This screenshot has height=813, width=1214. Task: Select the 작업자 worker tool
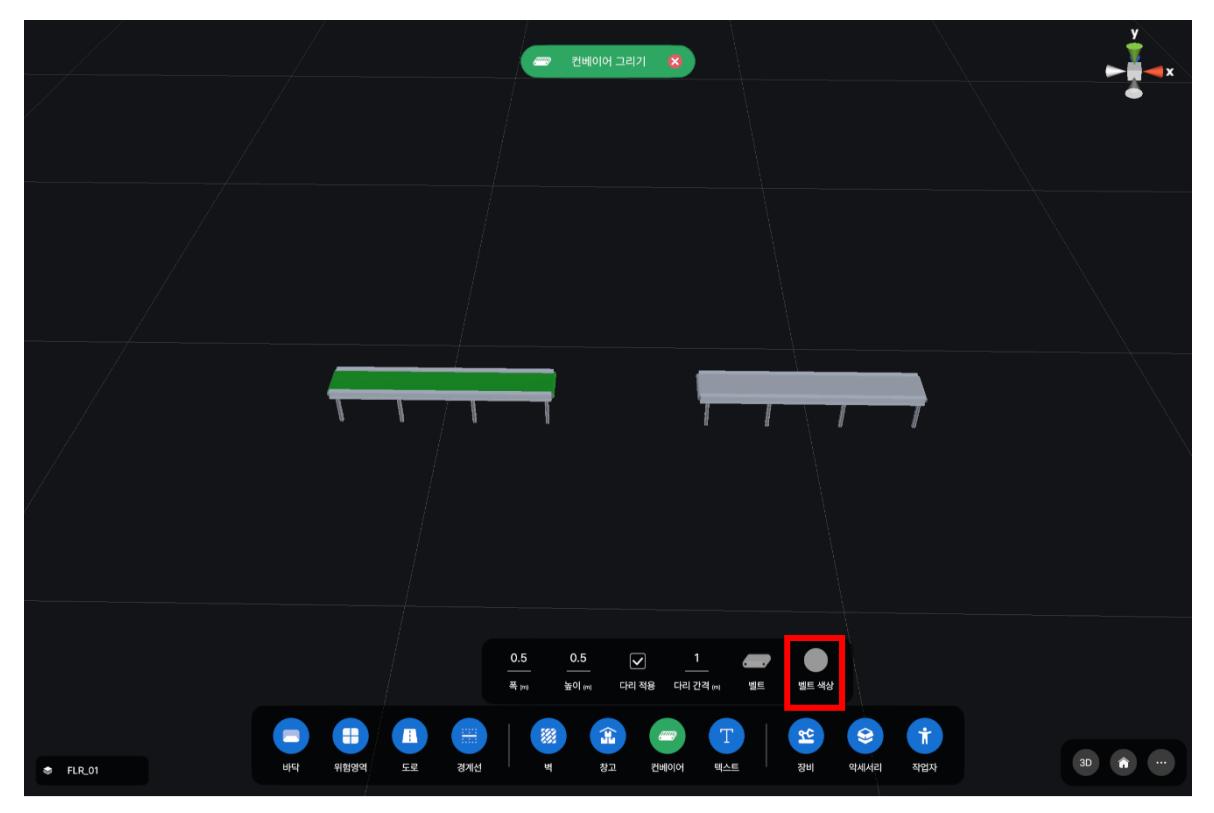(924, 737)
